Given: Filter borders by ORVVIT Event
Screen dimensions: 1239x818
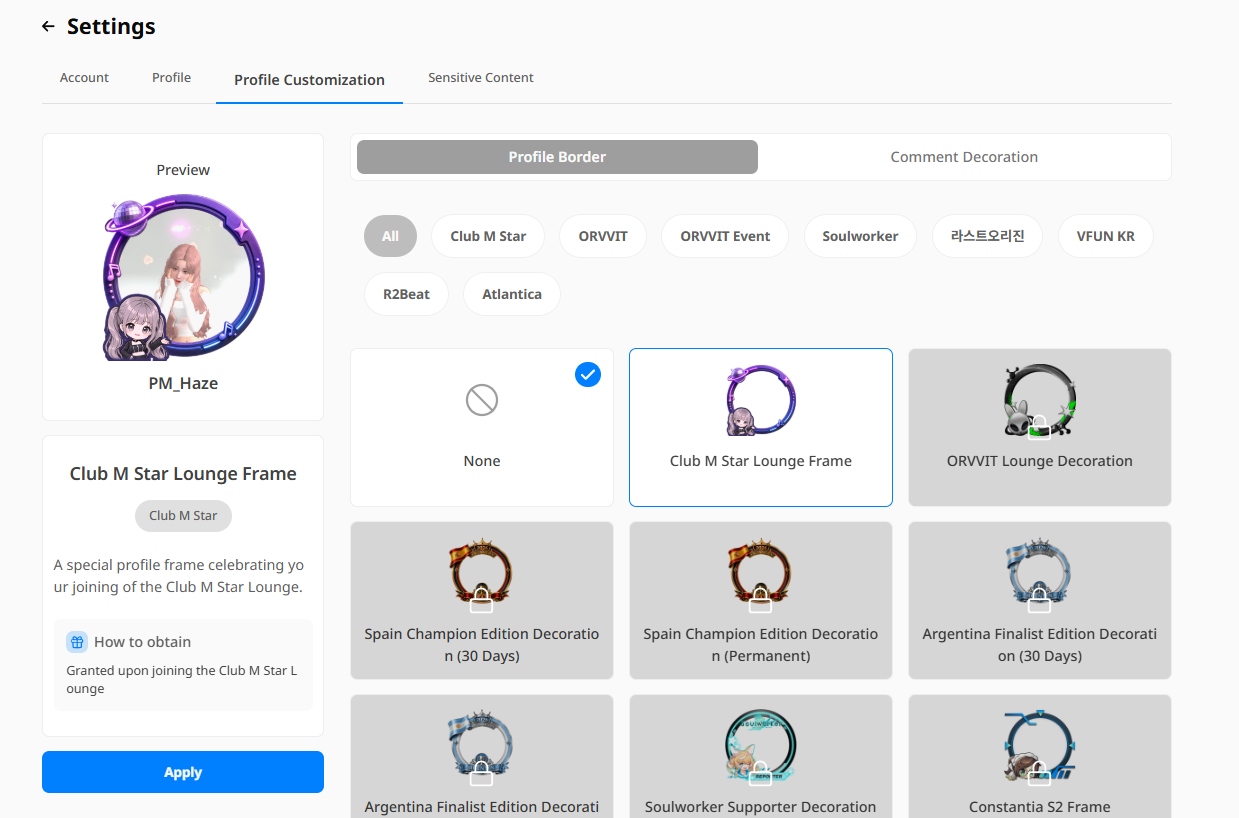Looking at the screenshot, I should coord(725,236).
